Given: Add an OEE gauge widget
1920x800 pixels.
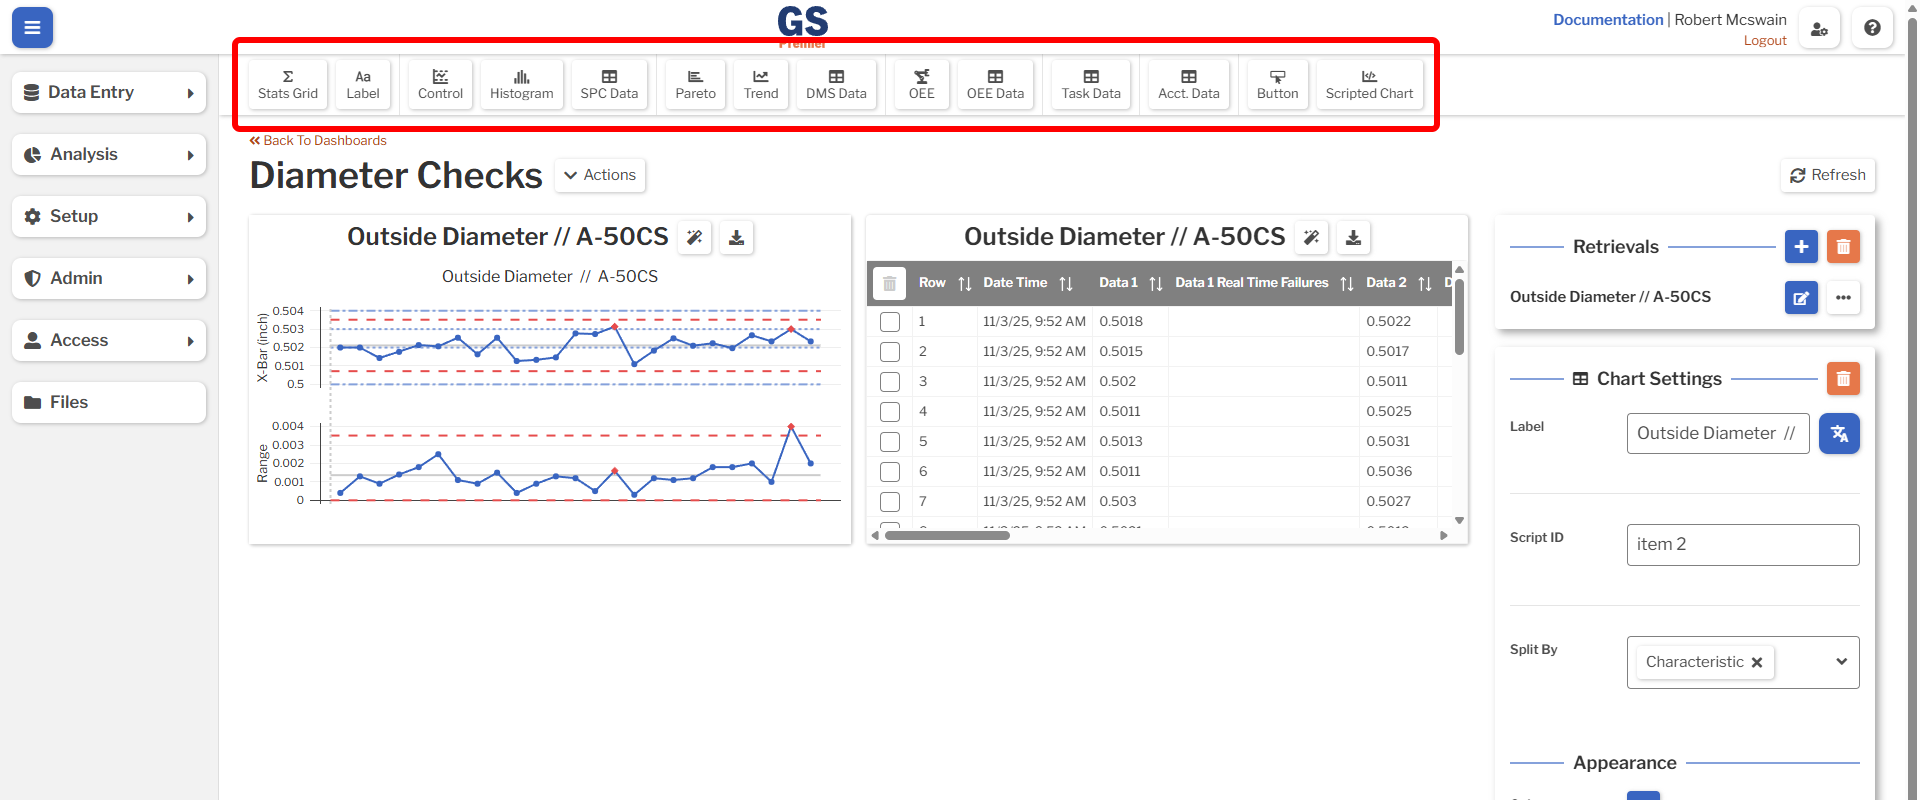Looking at the screenshot, I should point(921,84).
